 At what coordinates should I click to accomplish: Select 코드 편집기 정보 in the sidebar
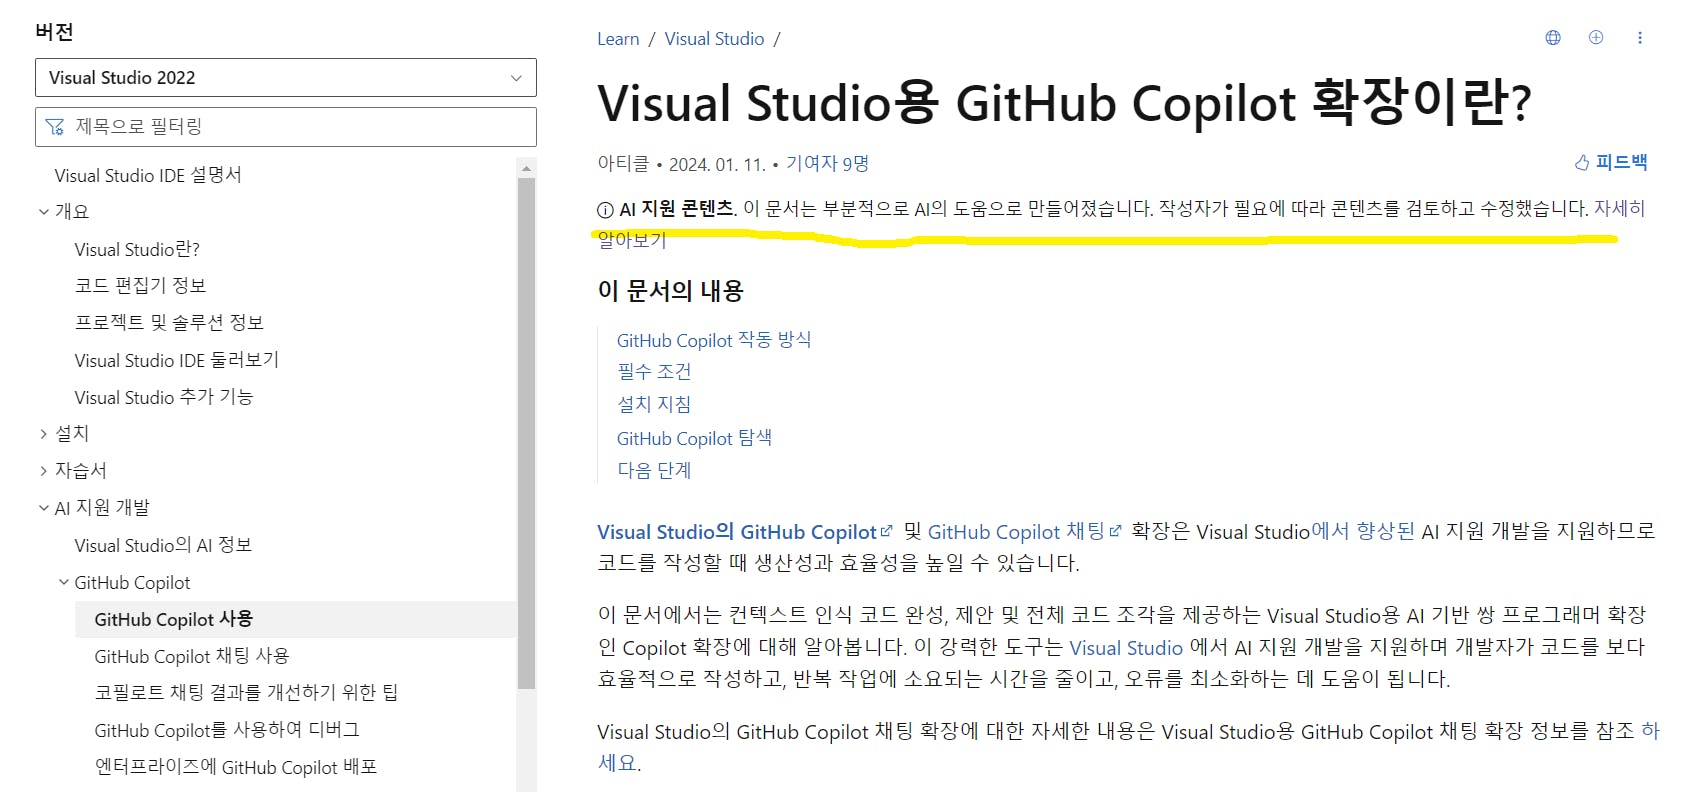pyautogui.click(x=140, y=286)
